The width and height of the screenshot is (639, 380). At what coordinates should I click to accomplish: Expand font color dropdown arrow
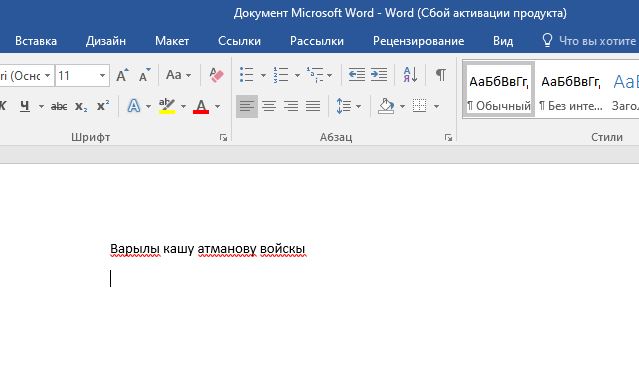click(218, 107)
